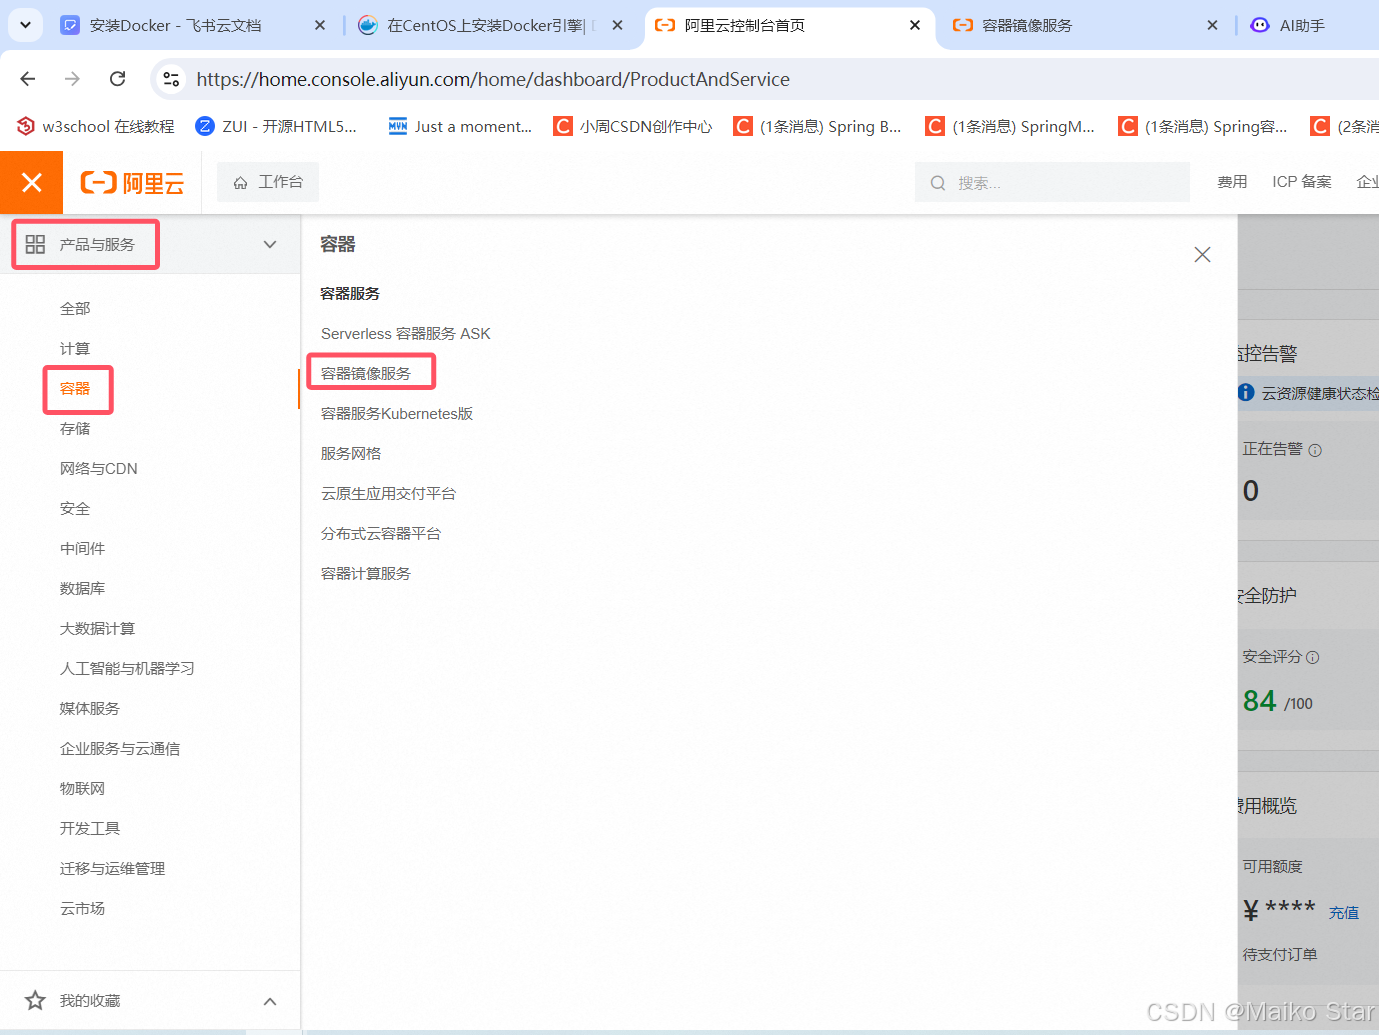Screen dimensions: 1379x1035
Task: Focus the 搜索 input field
Action: click(x=1052, y=182)
